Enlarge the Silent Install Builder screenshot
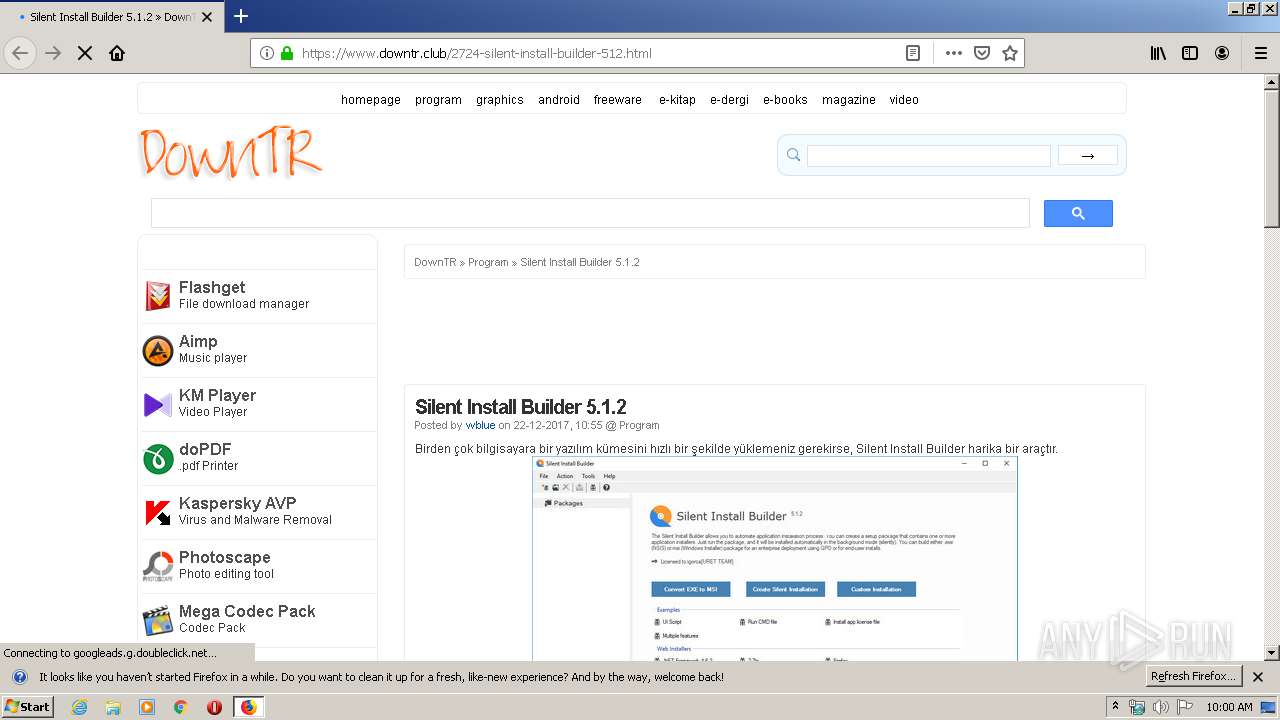This screenshot has width=1280, height=720. coord(775,558)
